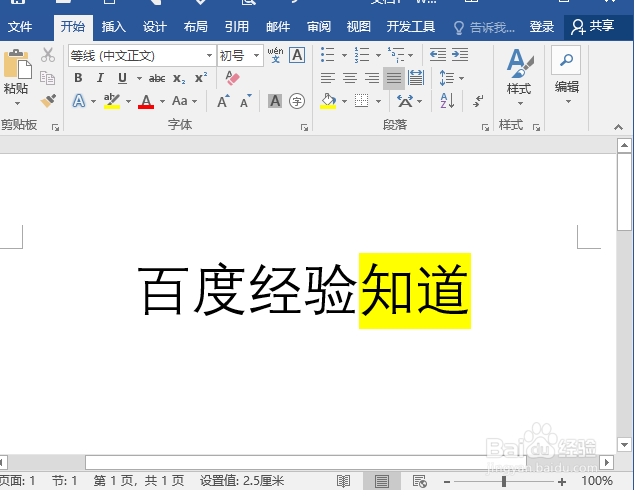Decrease font size with smaller A
Image resolution: width=634 pixels, height=490 pixels.
(245, 101)
